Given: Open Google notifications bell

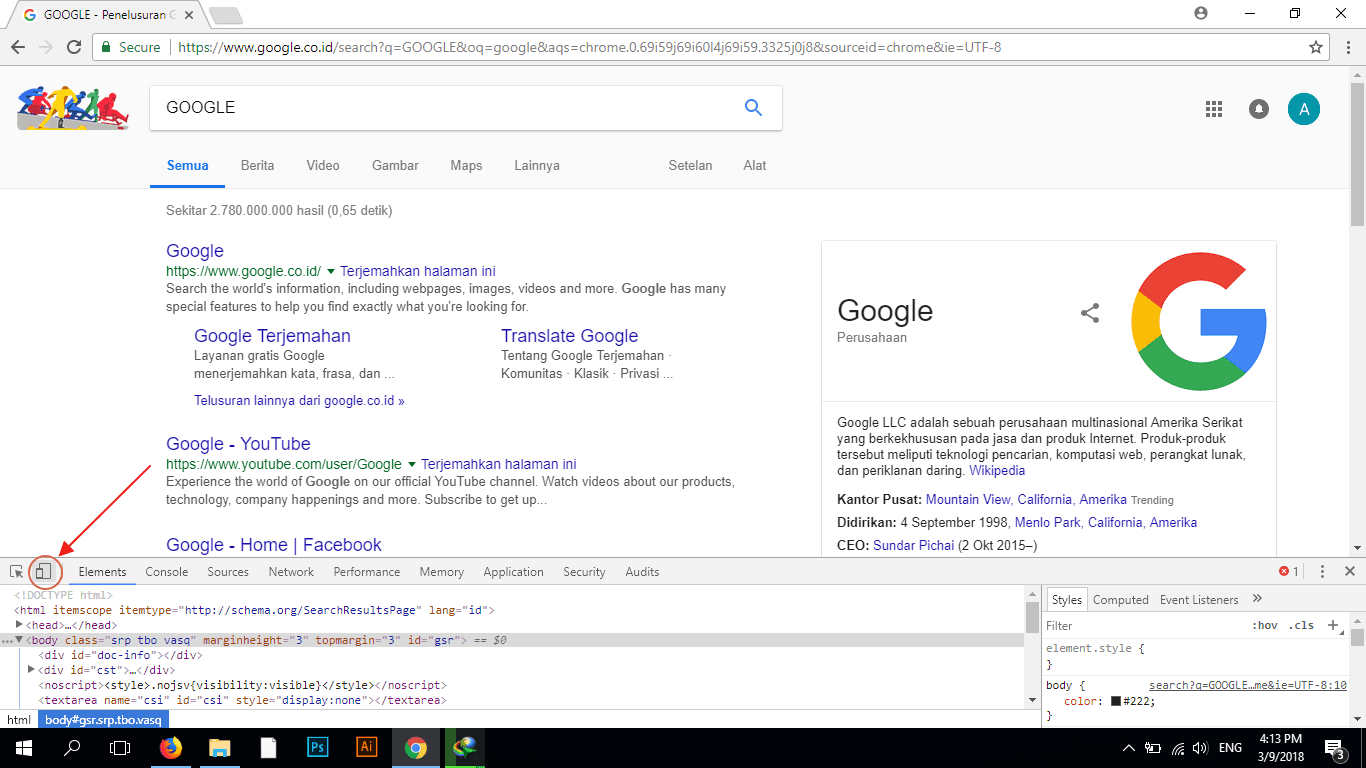Looking at the screenshot, I should click(1259, 109).
